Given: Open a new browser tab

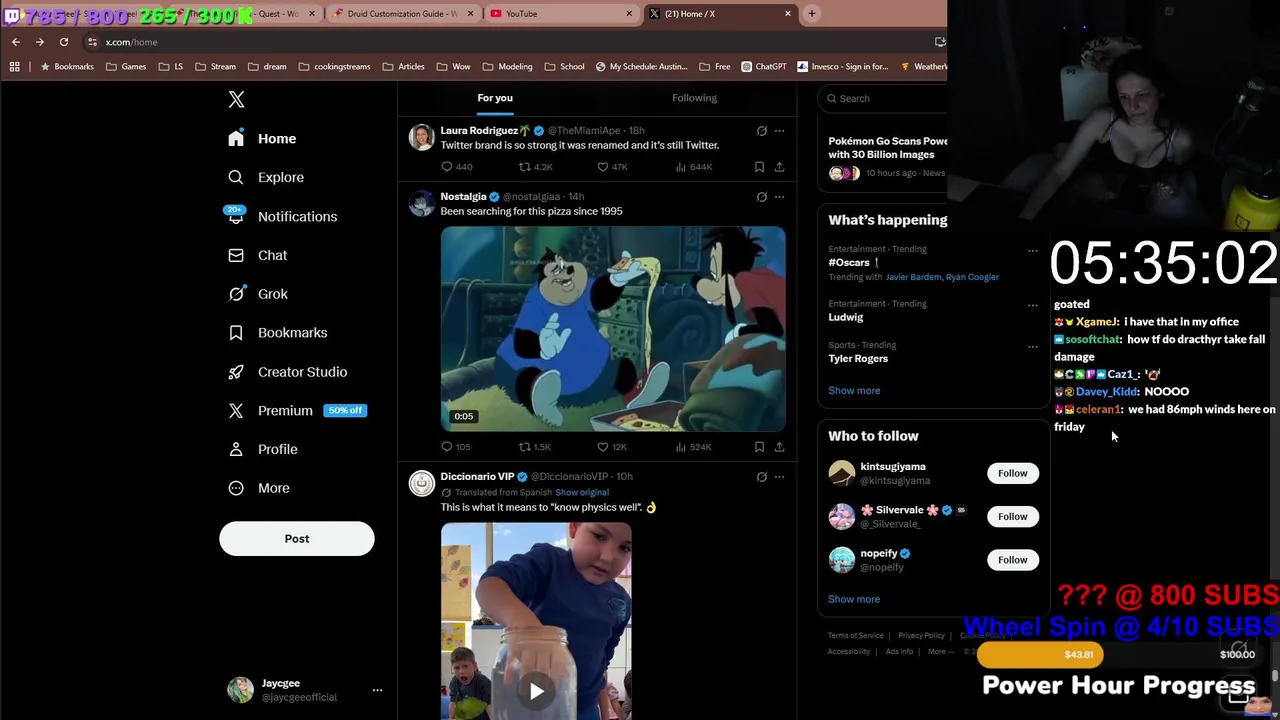Looking at the screenshot, I should tap(812, 14).
